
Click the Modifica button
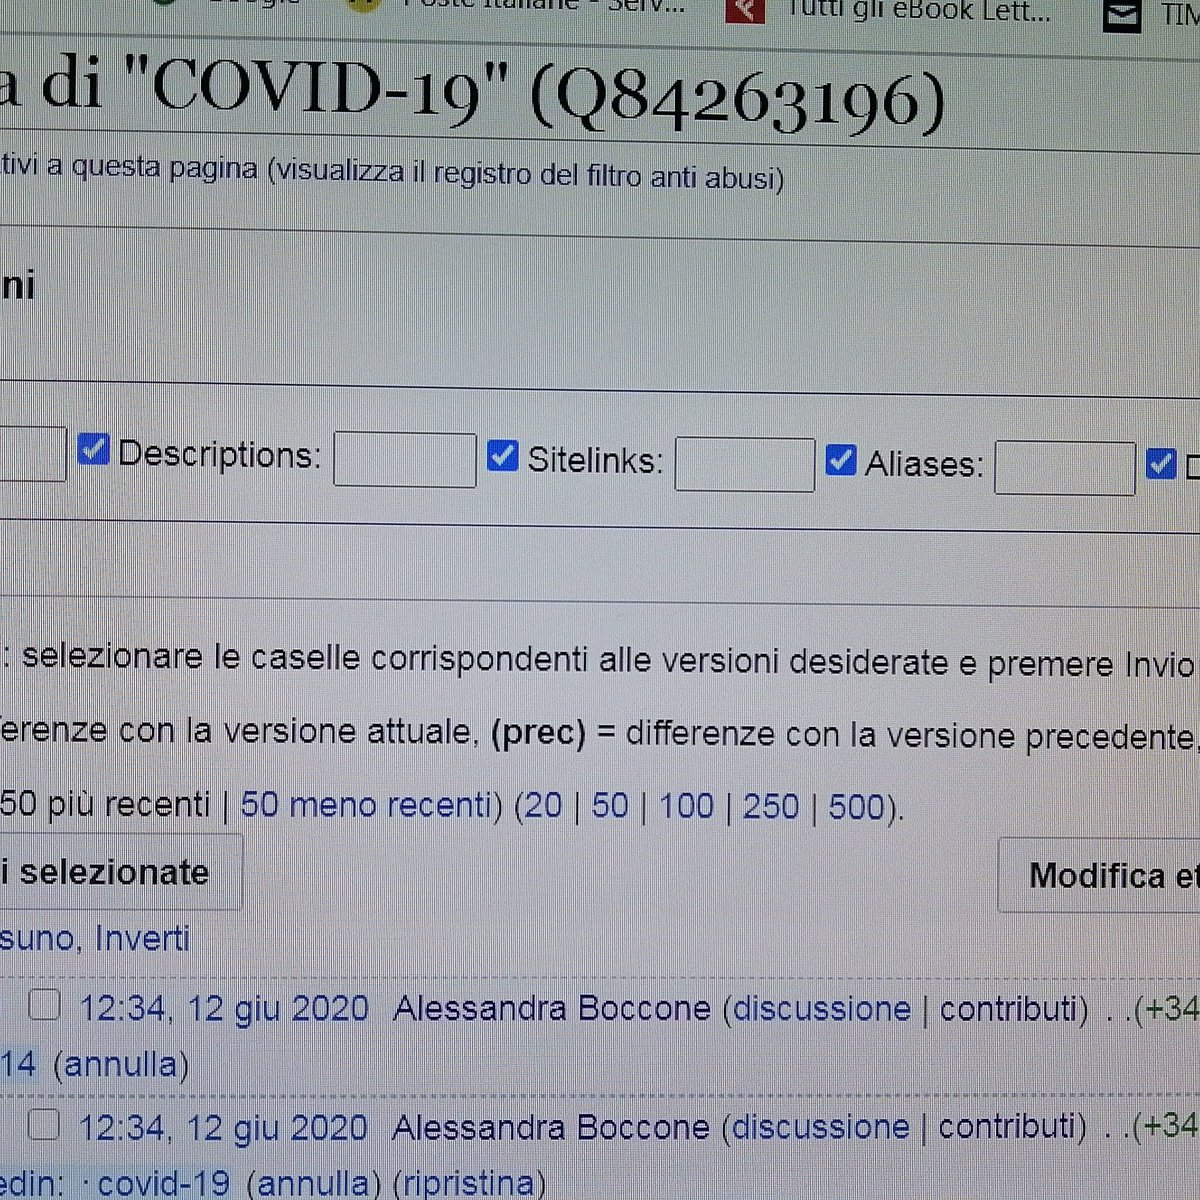pos(1100,876)
